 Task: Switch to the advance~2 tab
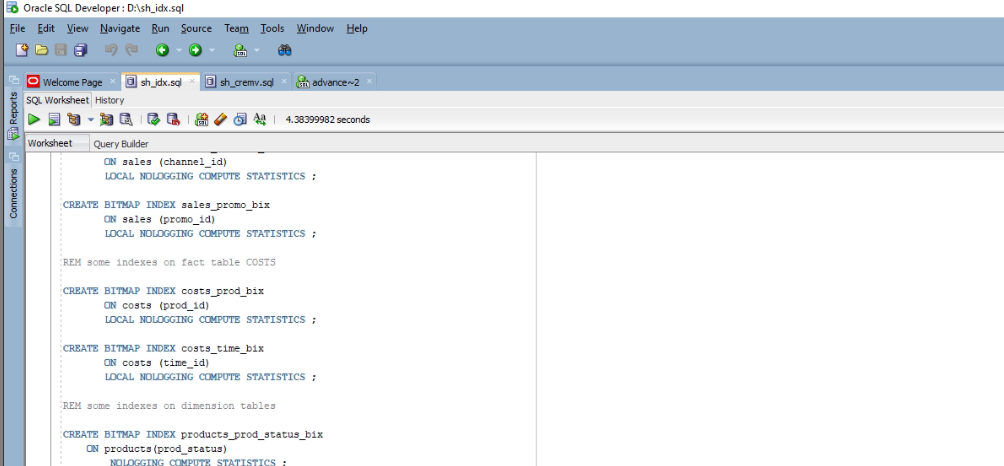coord(336,82)
